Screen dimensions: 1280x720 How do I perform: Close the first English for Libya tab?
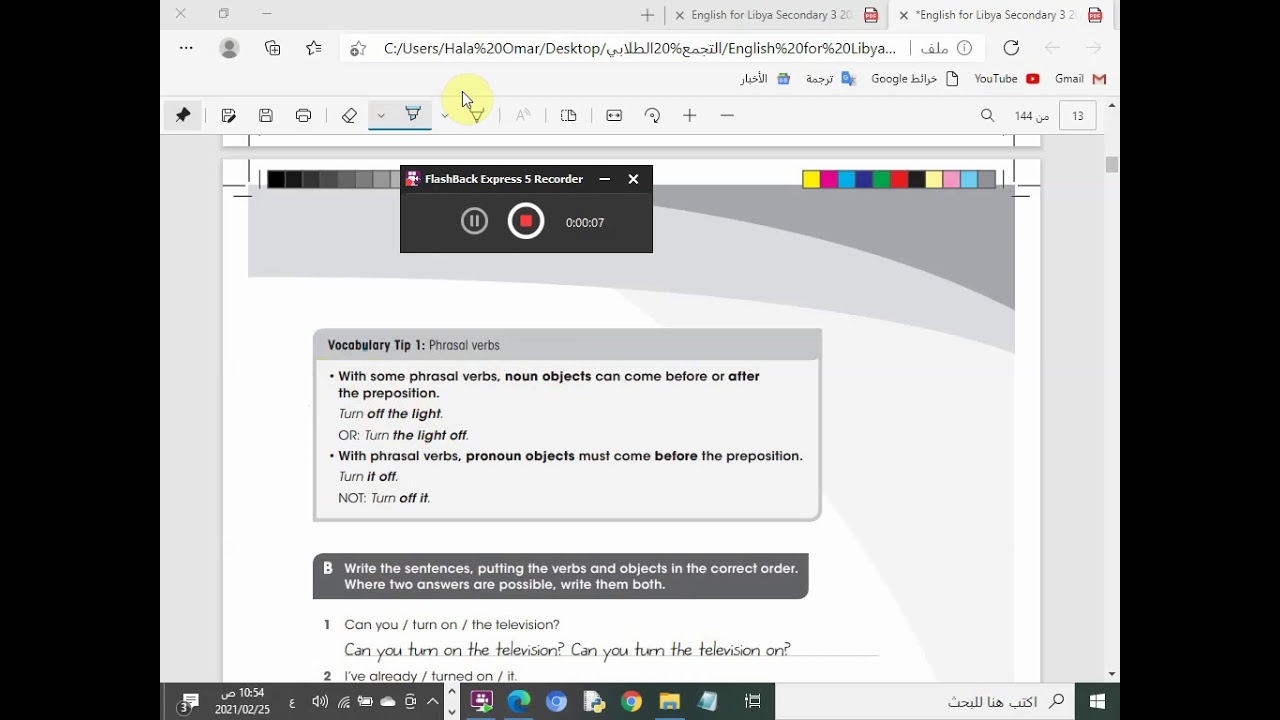click(x=680, y=15)
